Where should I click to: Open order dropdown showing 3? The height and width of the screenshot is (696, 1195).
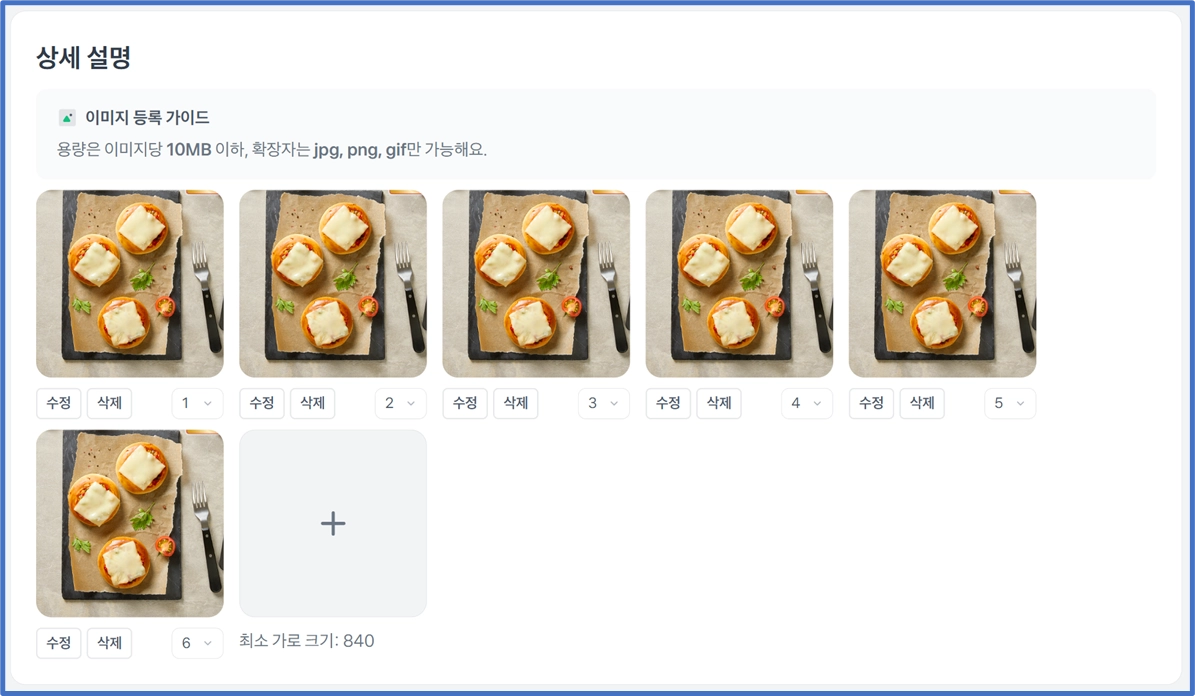(x=603, y=403)
